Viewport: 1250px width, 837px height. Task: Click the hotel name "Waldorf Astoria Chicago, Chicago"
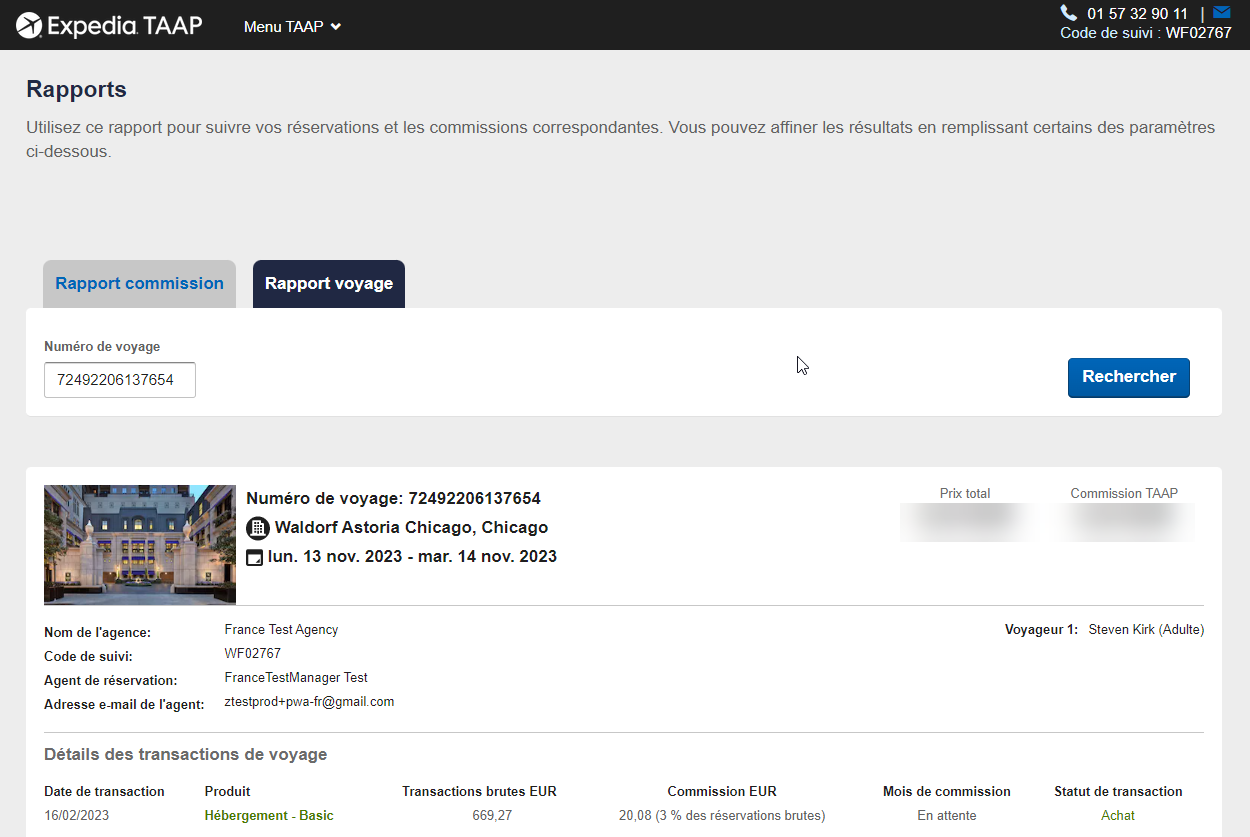click(x=411, y=528)
